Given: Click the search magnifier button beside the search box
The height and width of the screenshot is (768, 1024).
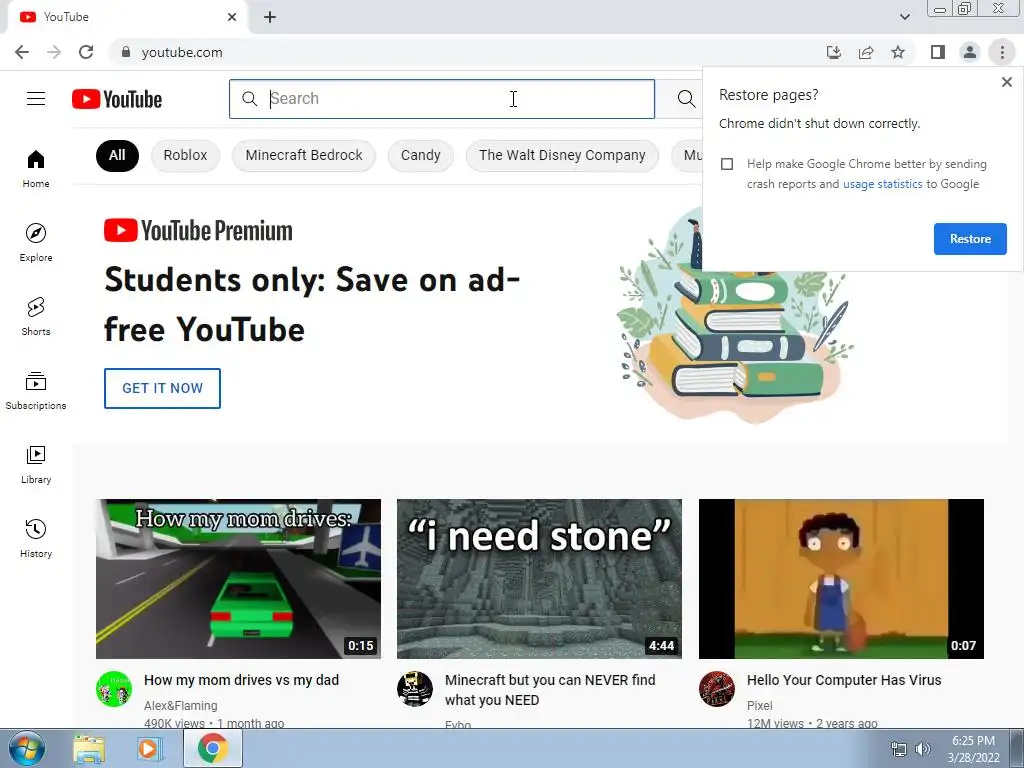Looking at the screenshot, I should (686, 99).
